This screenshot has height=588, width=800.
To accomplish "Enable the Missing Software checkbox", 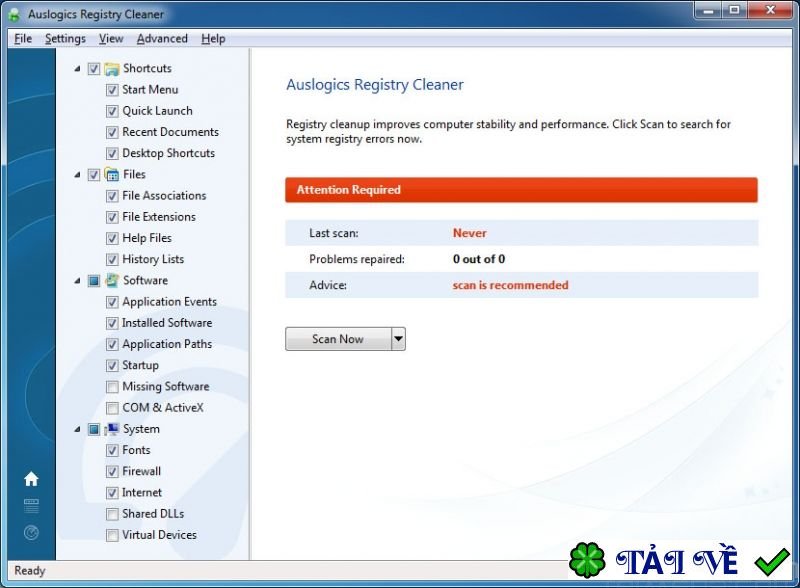I will (x=112, y=387).
